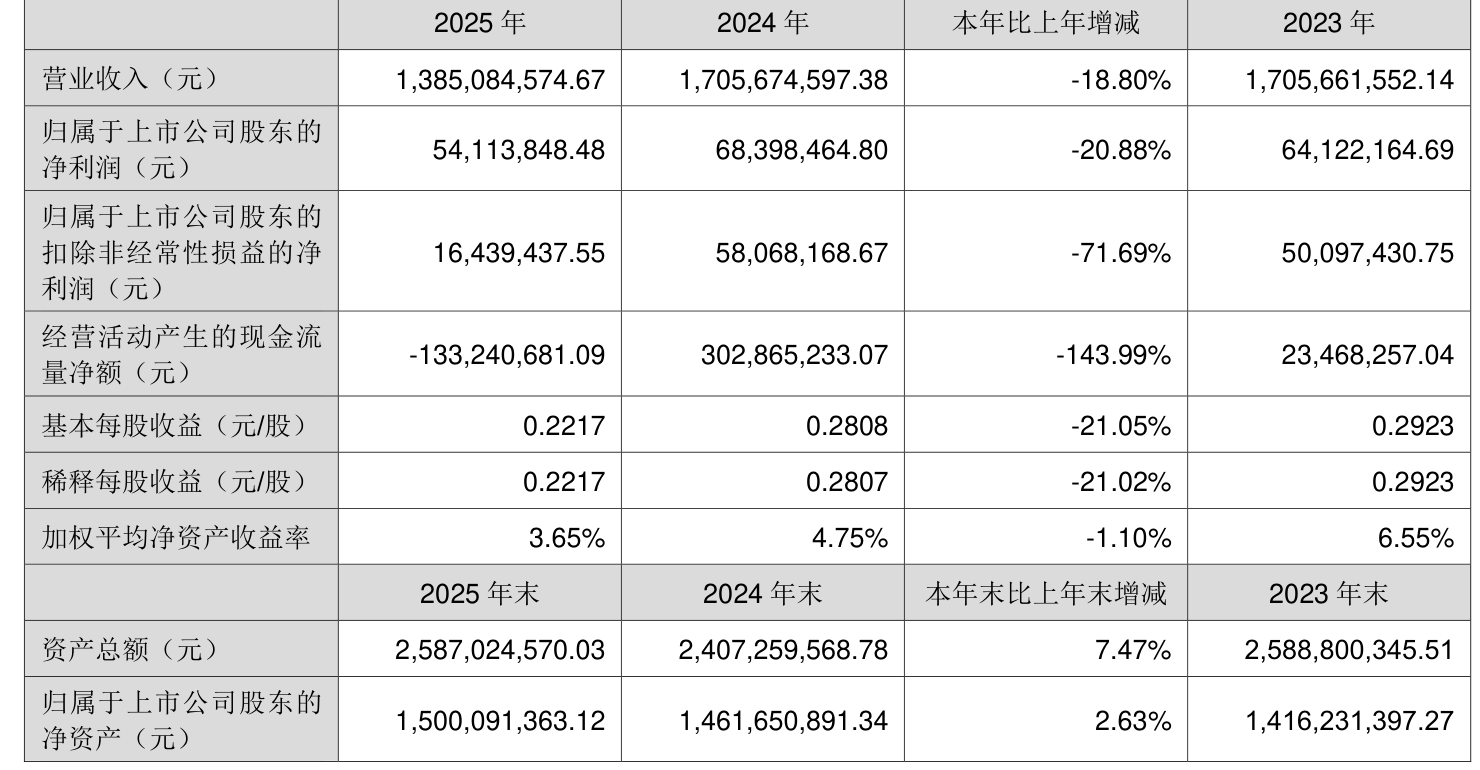Select the 2025 revenue value 1,385,084,574.67
The height and width of the screenshot is (770, 1480).
[x=501, y=80]
